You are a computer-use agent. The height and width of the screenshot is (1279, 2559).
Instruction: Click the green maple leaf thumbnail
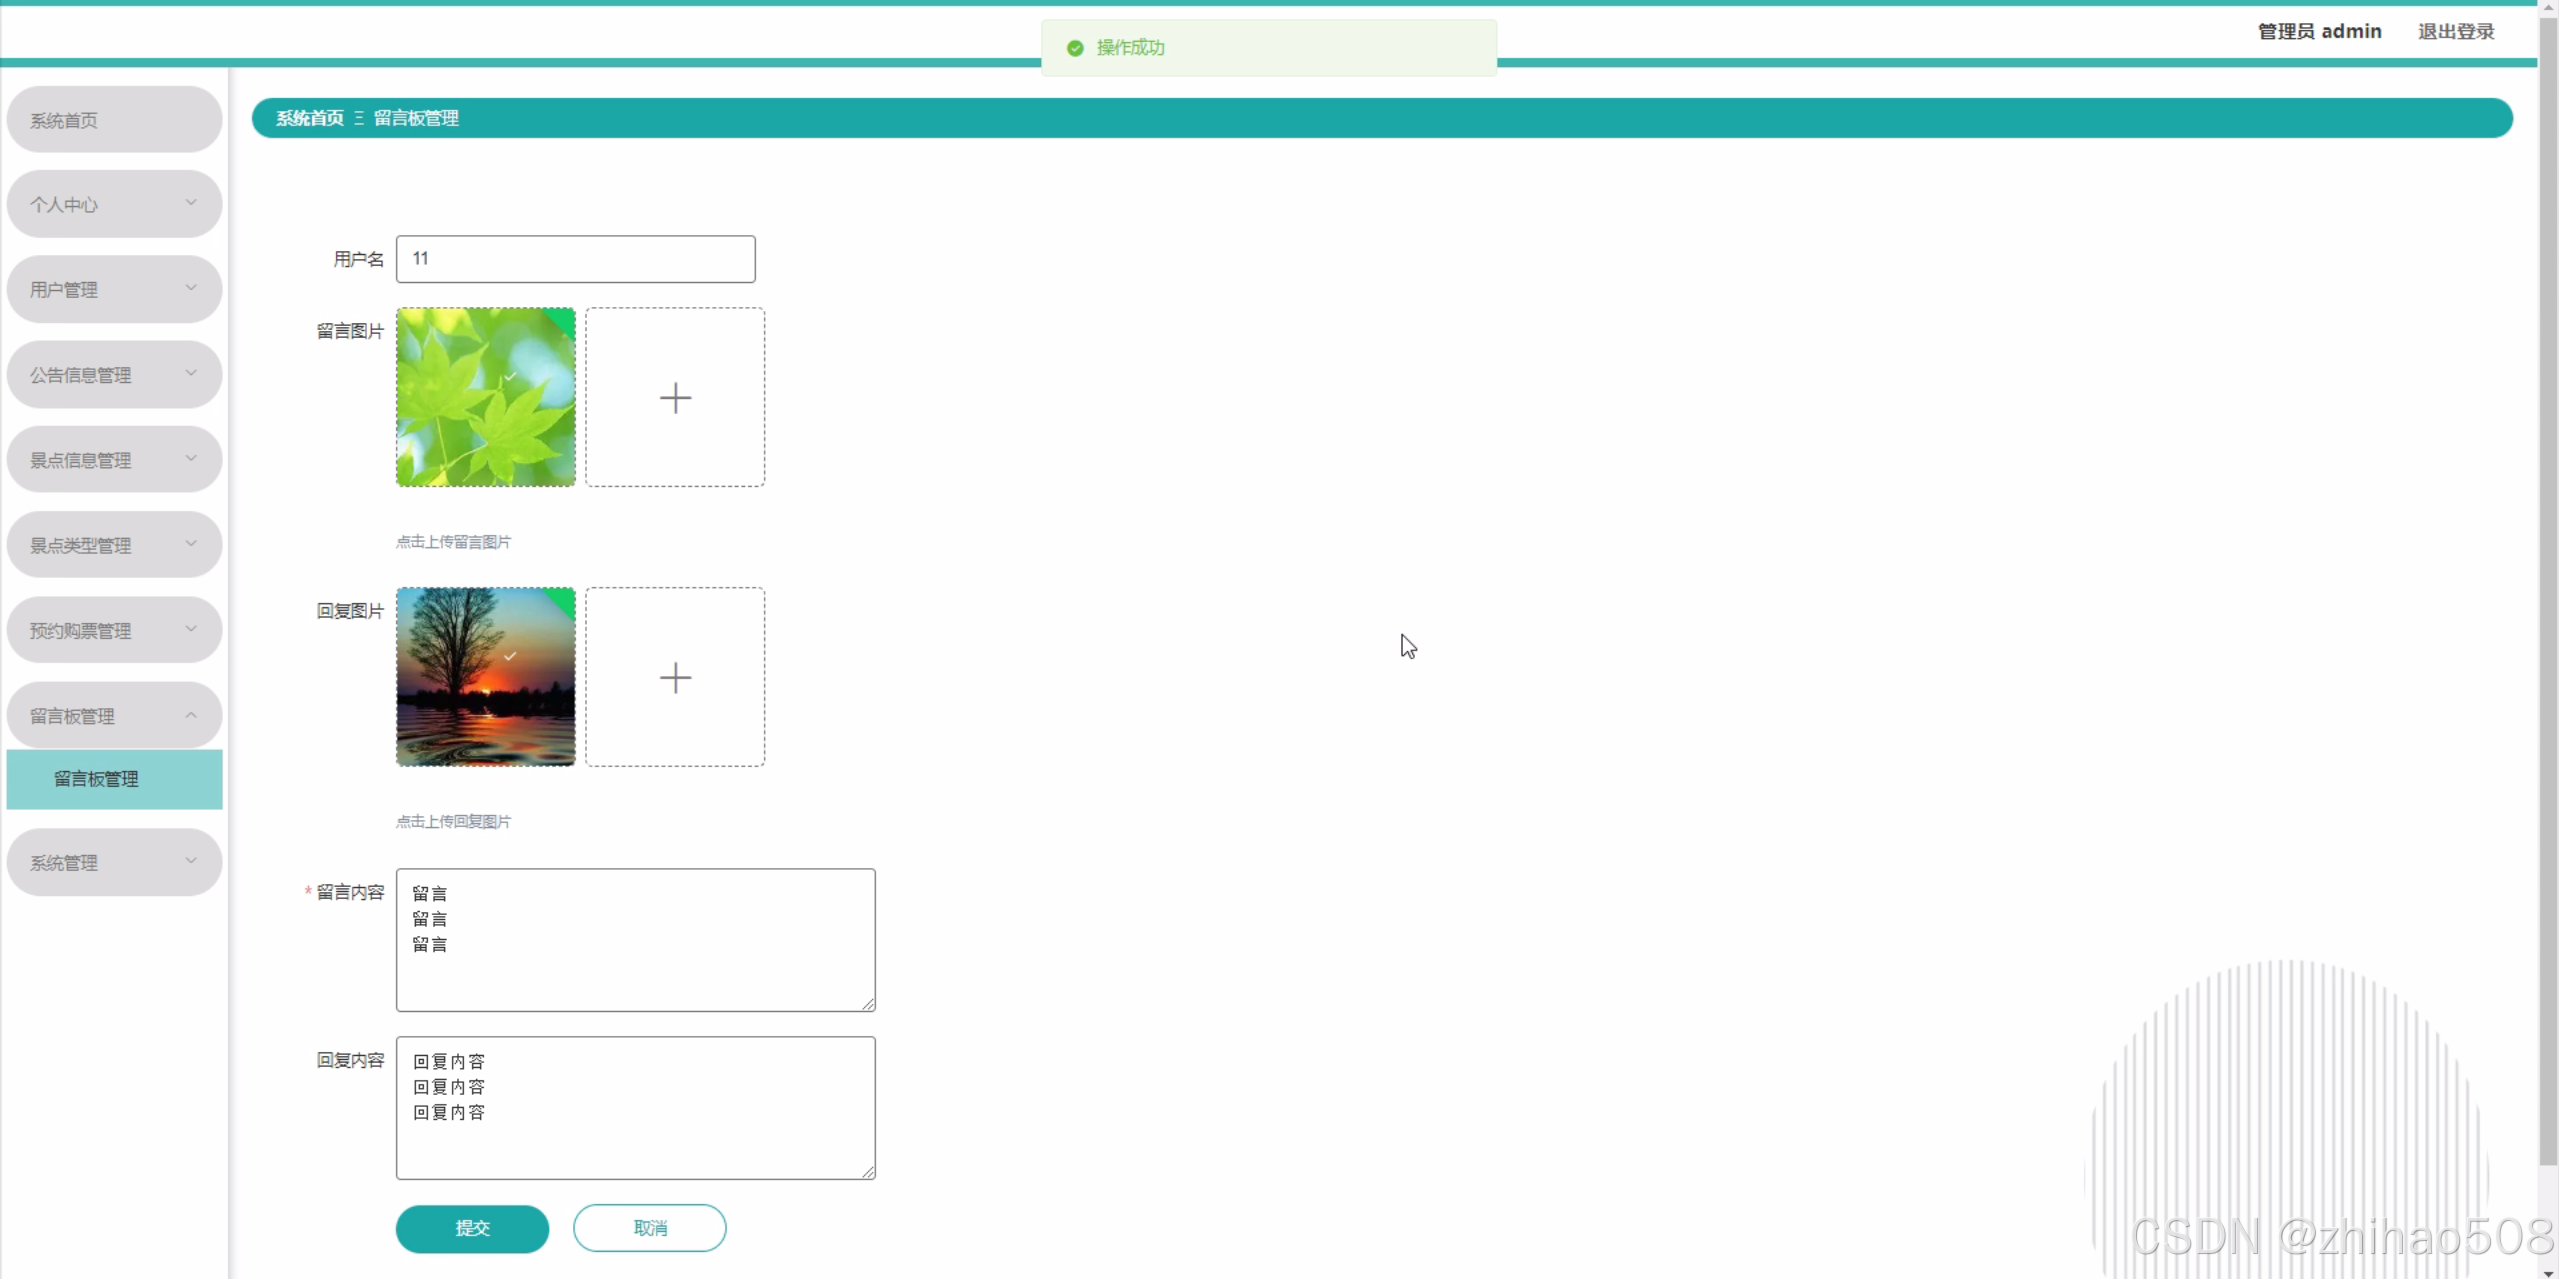[x=486, y=398]
